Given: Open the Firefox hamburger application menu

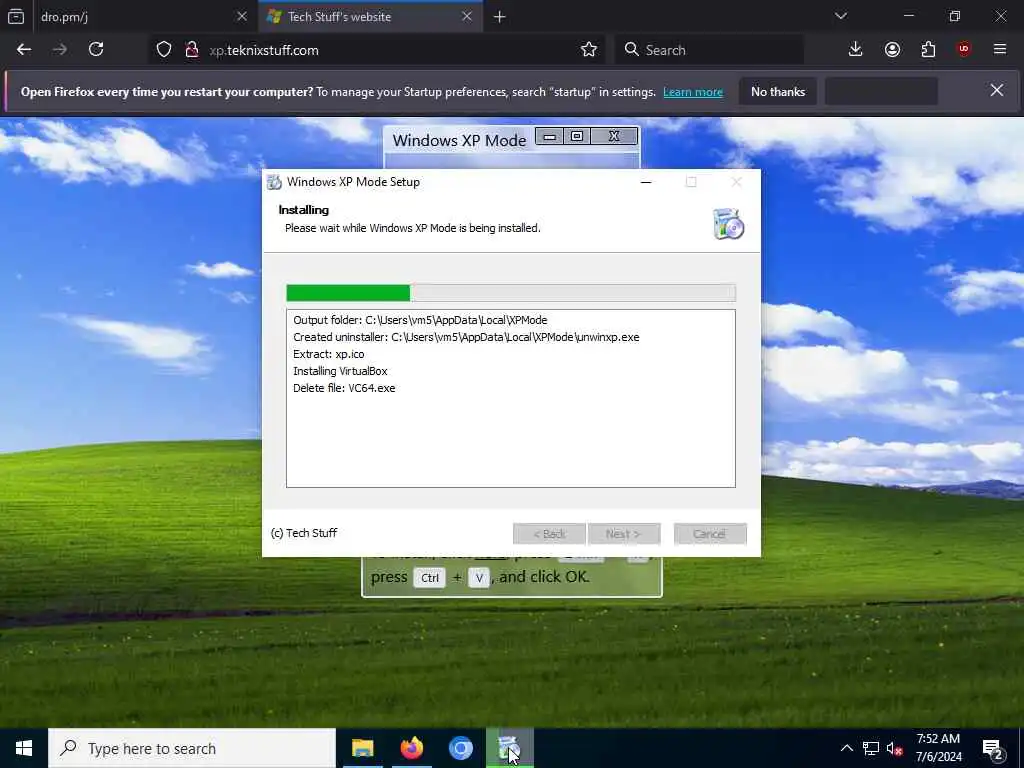Looking at the screenshot, I should pos(1000,50).
